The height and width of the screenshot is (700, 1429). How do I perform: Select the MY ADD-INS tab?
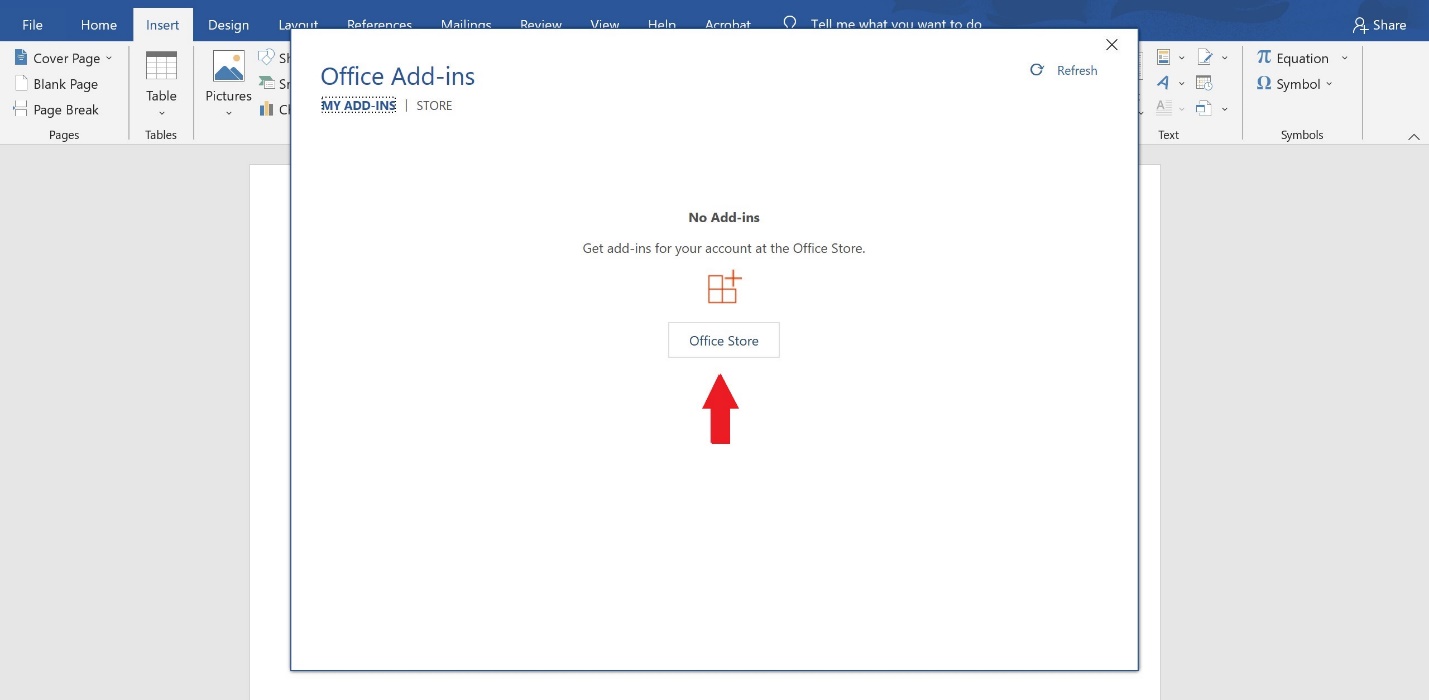[358, 105]
